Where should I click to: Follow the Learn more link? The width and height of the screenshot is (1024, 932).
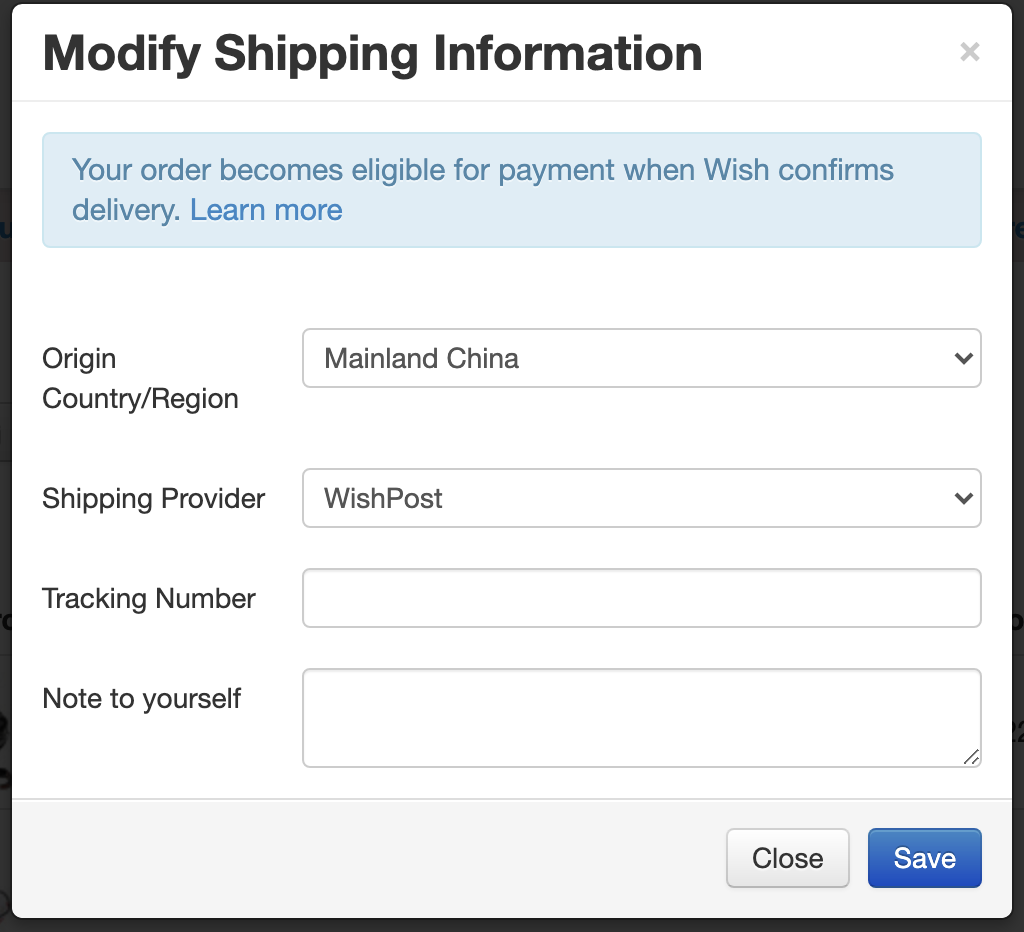tap(266, 210)
